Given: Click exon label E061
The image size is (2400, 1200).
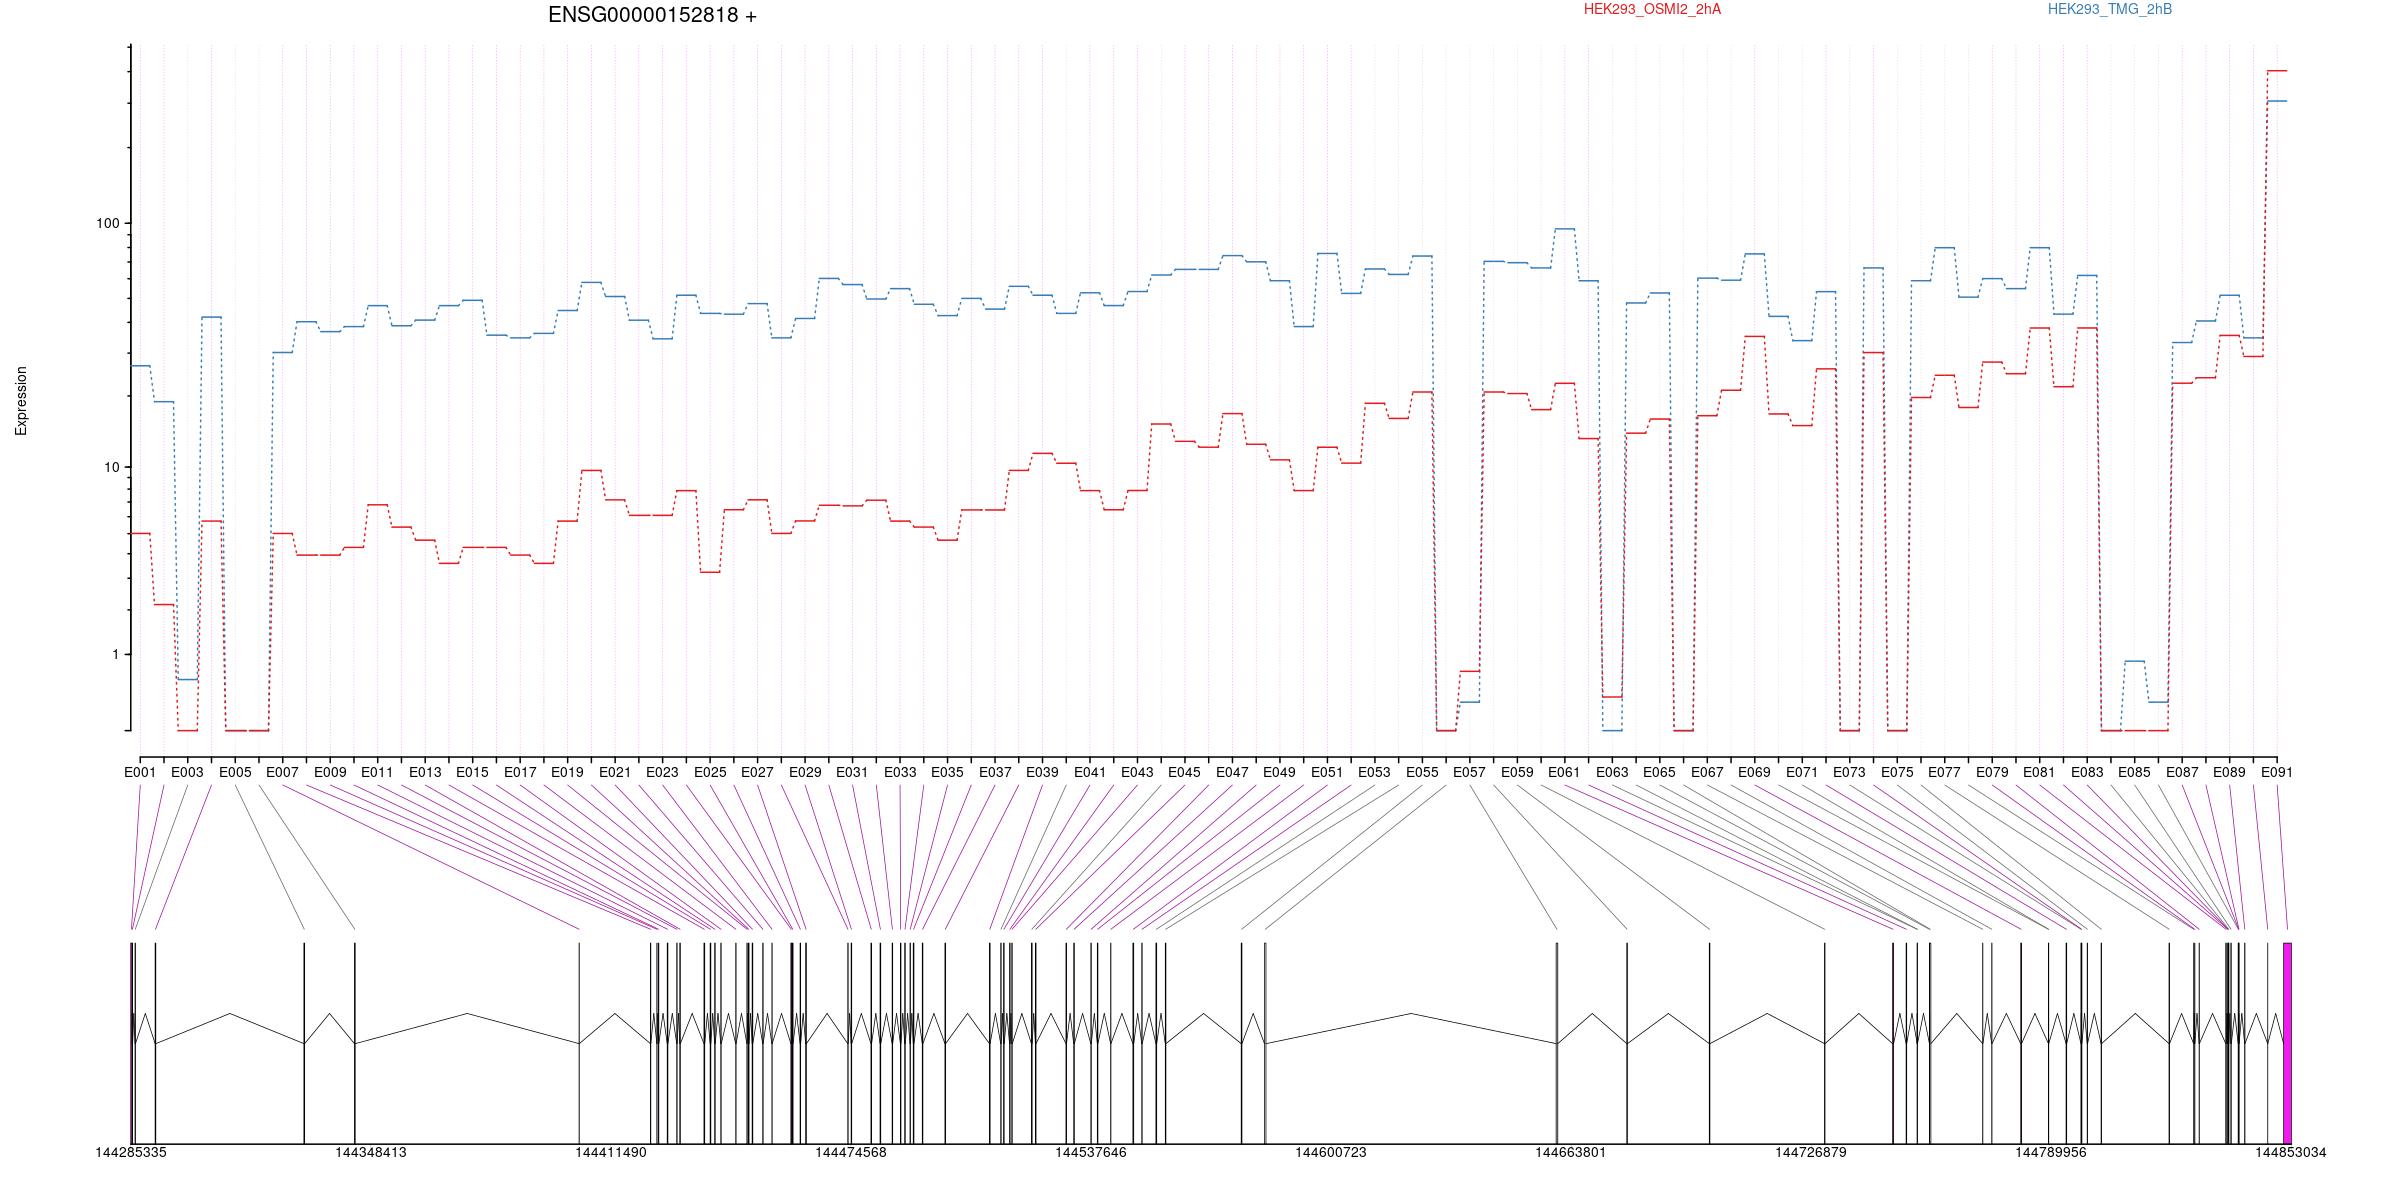Looking at the screenshot, I should (x=1565, y=772).
